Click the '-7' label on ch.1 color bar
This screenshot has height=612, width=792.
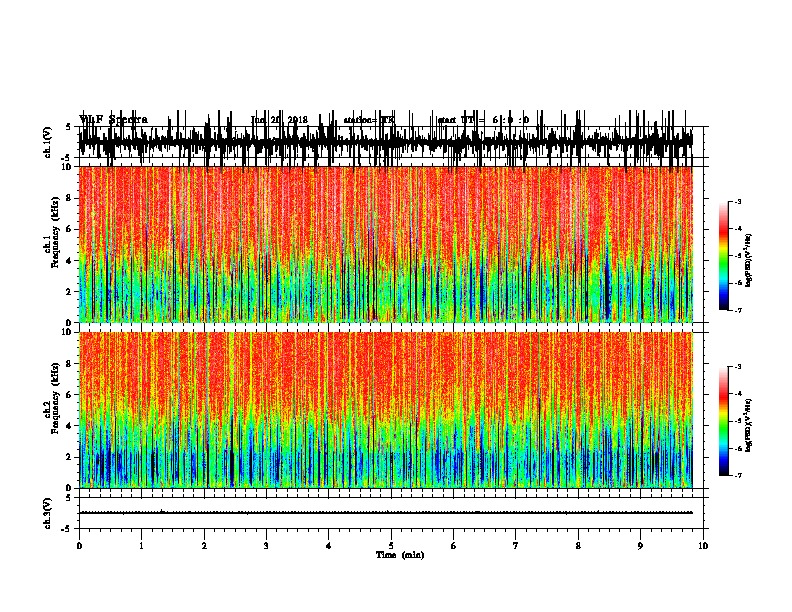pos(738,310)
